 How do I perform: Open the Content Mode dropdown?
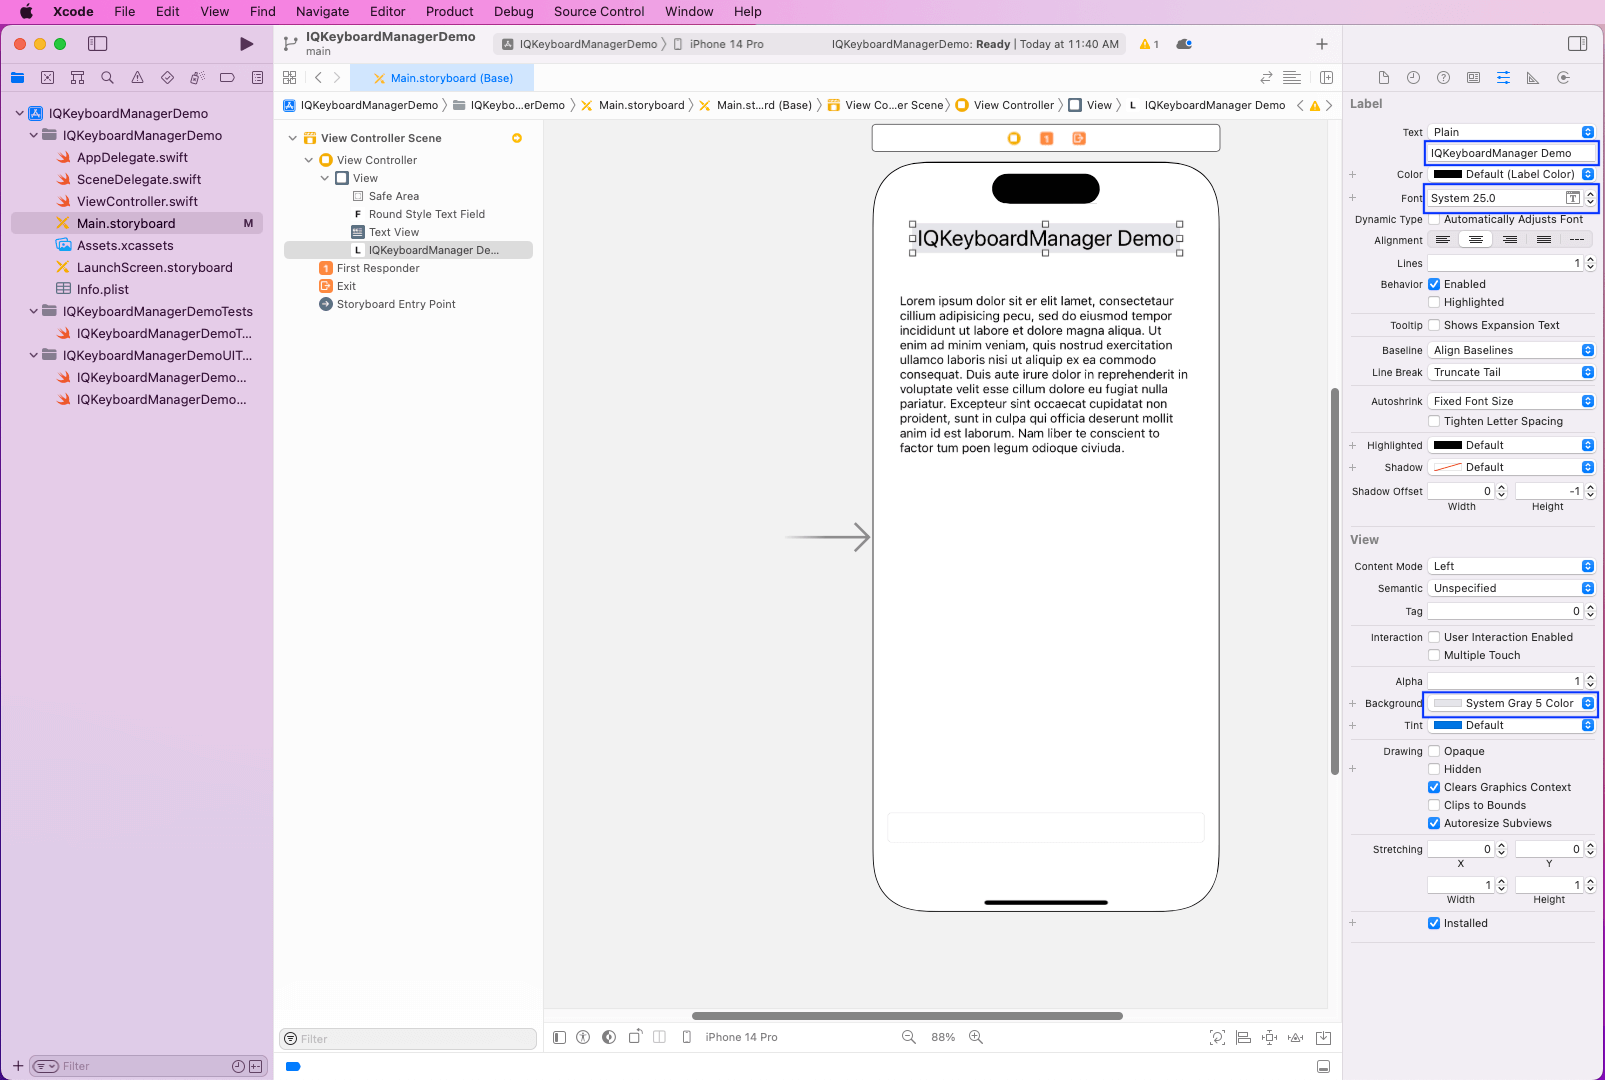(x=1510, y=566)
